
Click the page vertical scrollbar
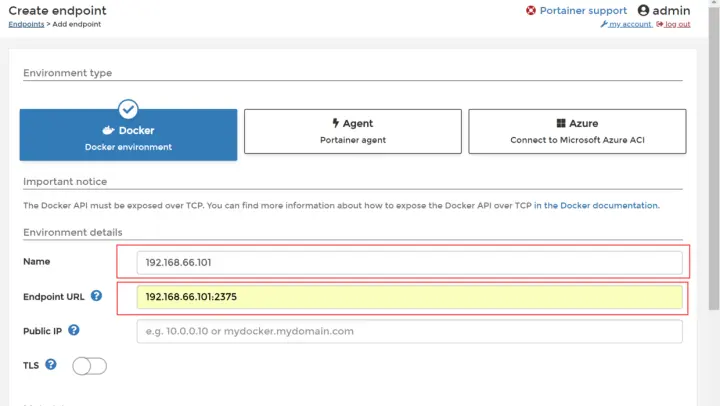(714, 156)
